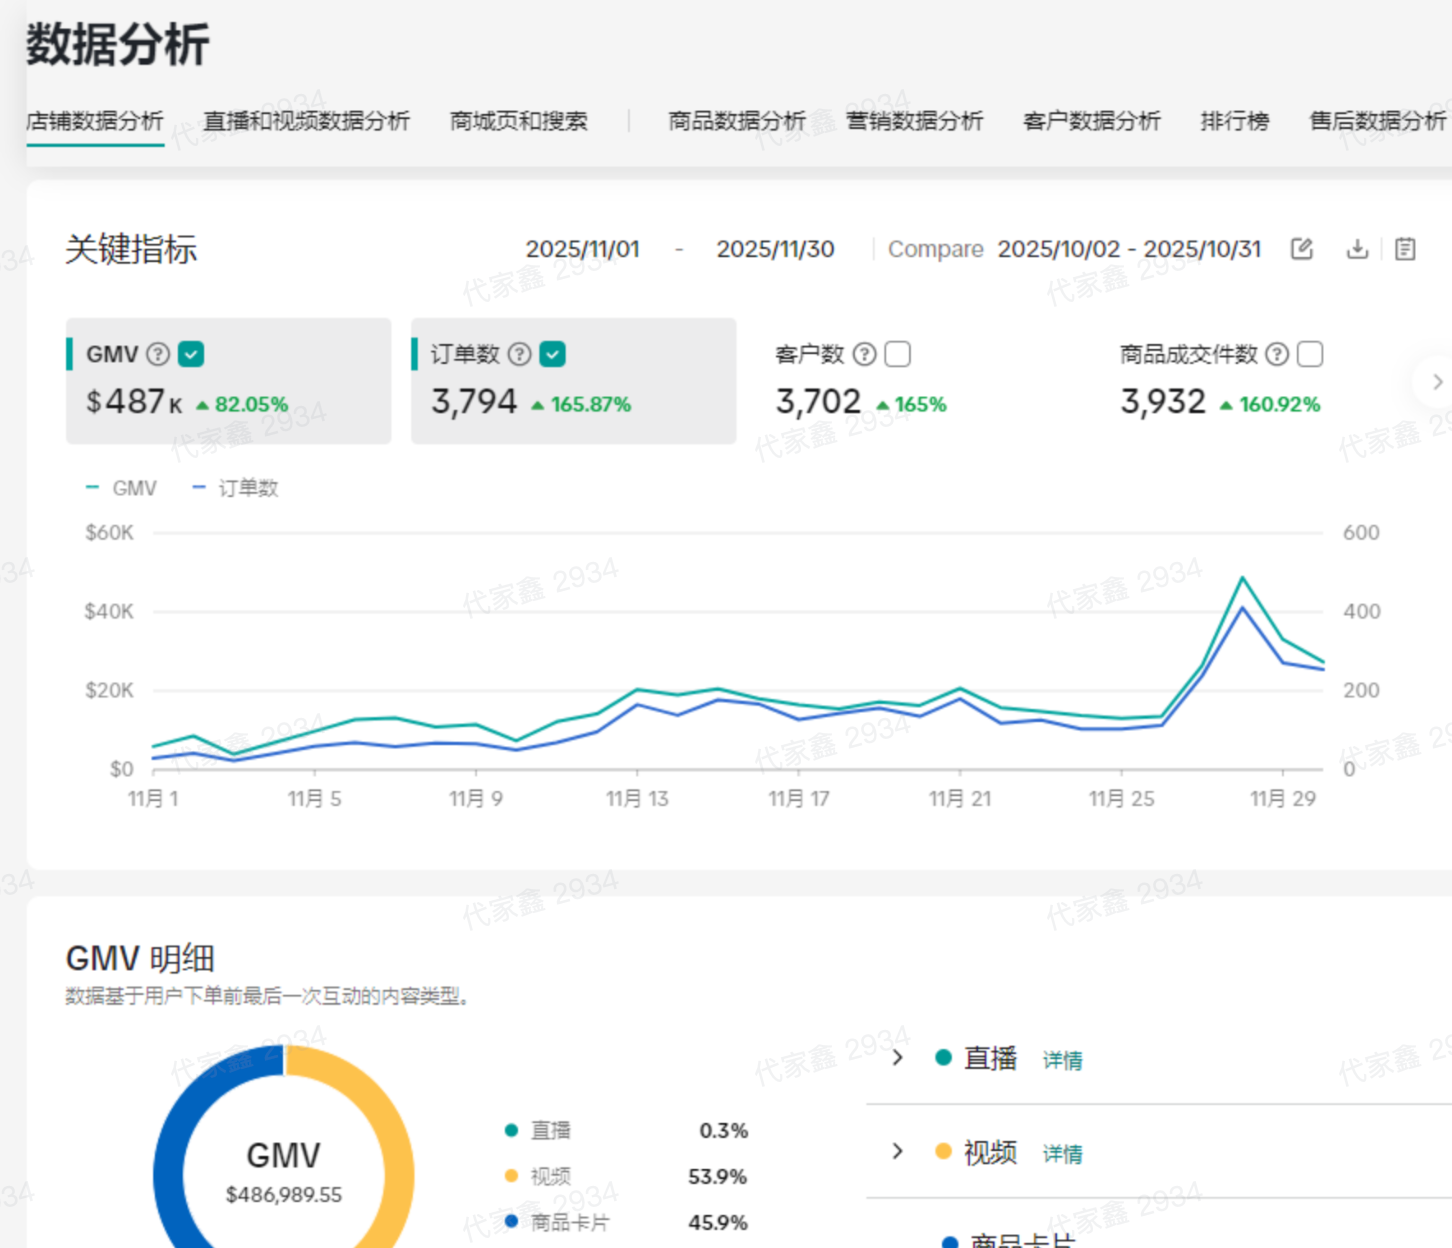Uncheck the 订单数 metric checkbox
1452x1248 pixels.
click(552, 354)
